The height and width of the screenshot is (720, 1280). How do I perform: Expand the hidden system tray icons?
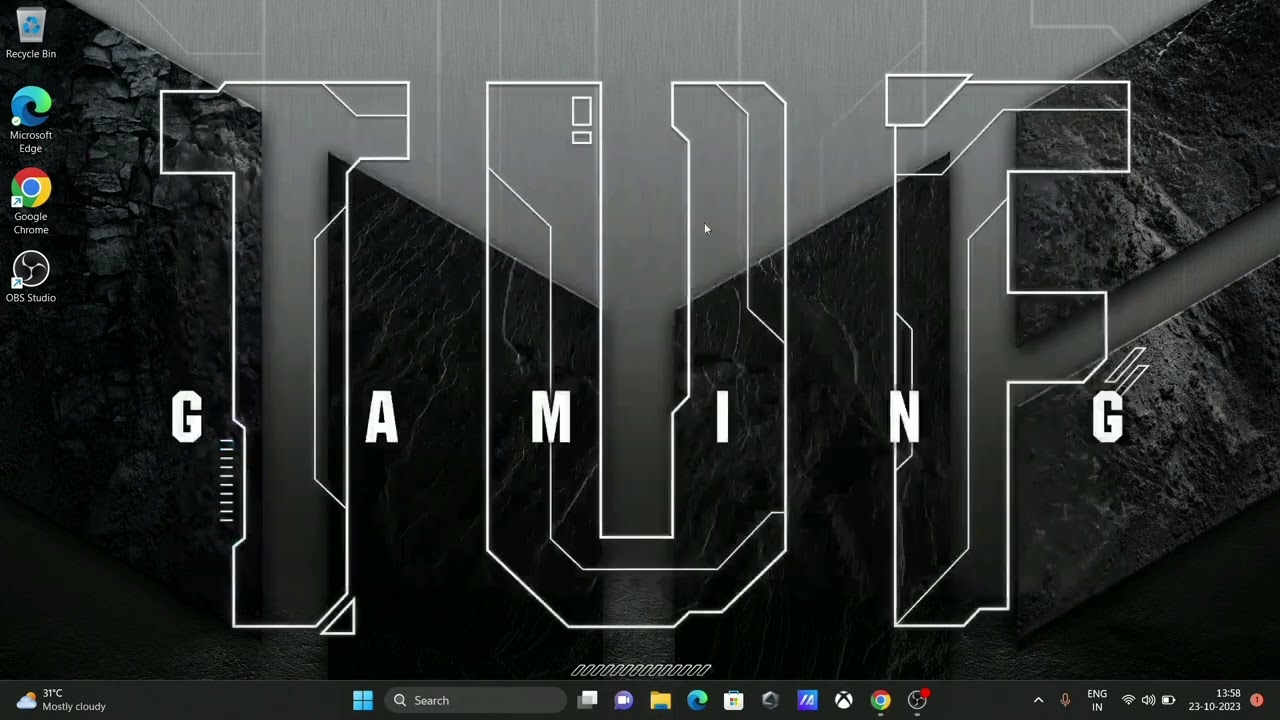click(1038, 700)
